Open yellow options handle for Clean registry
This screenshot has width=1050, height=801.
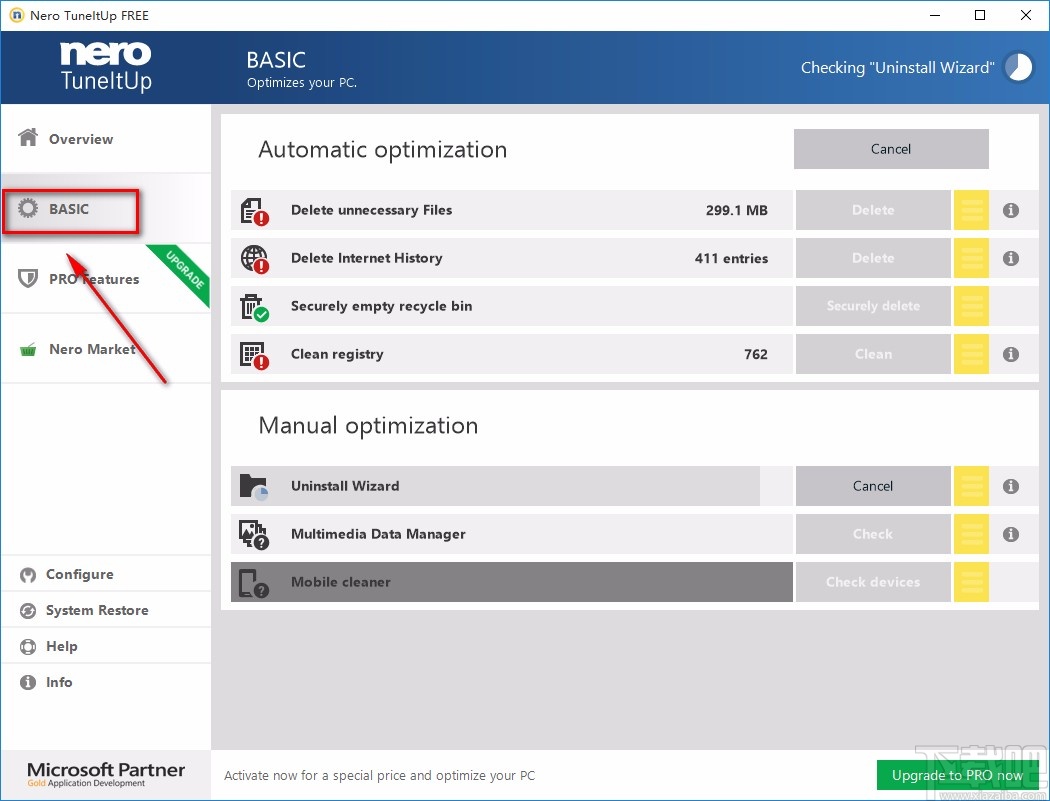tap(971, 354)
